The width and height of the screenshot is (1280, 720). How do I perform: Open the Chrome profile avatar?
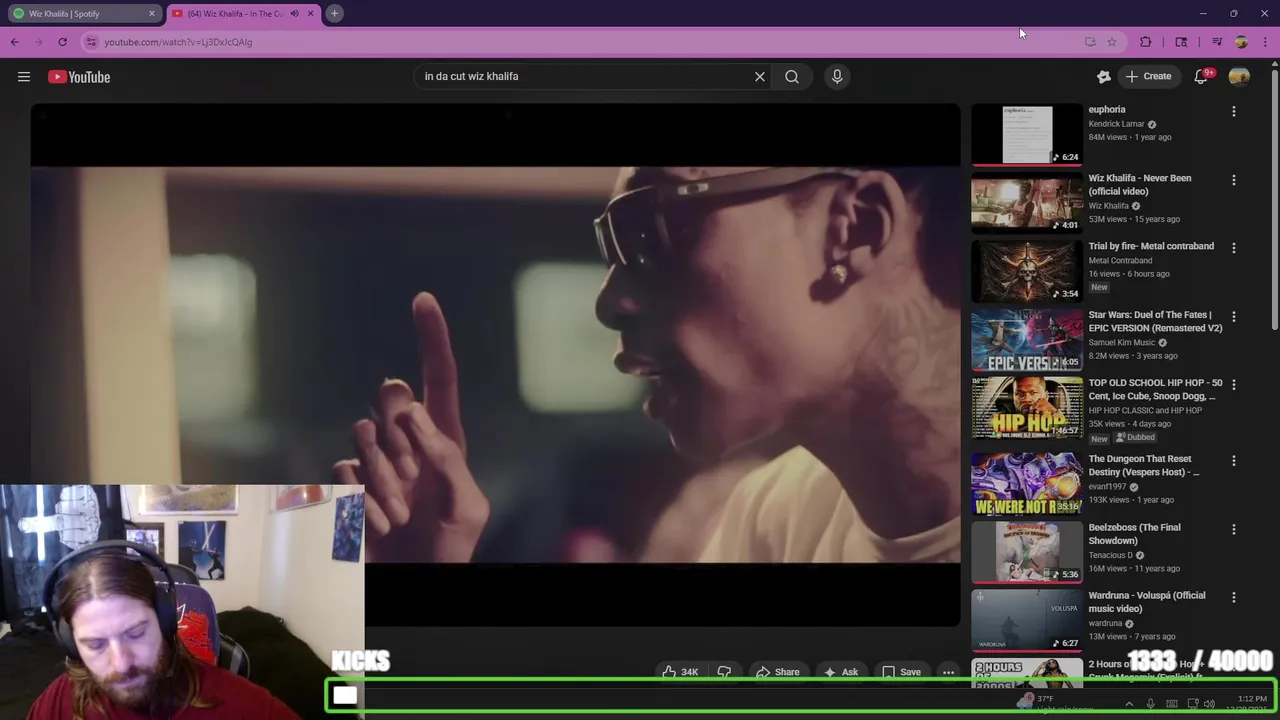click(x=1241, y=42)
